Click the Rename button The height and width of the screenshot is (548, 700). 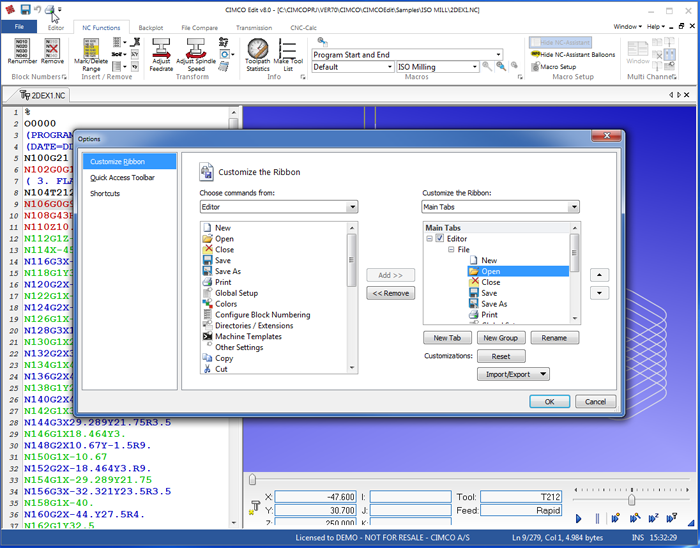[x=554, y=338]
